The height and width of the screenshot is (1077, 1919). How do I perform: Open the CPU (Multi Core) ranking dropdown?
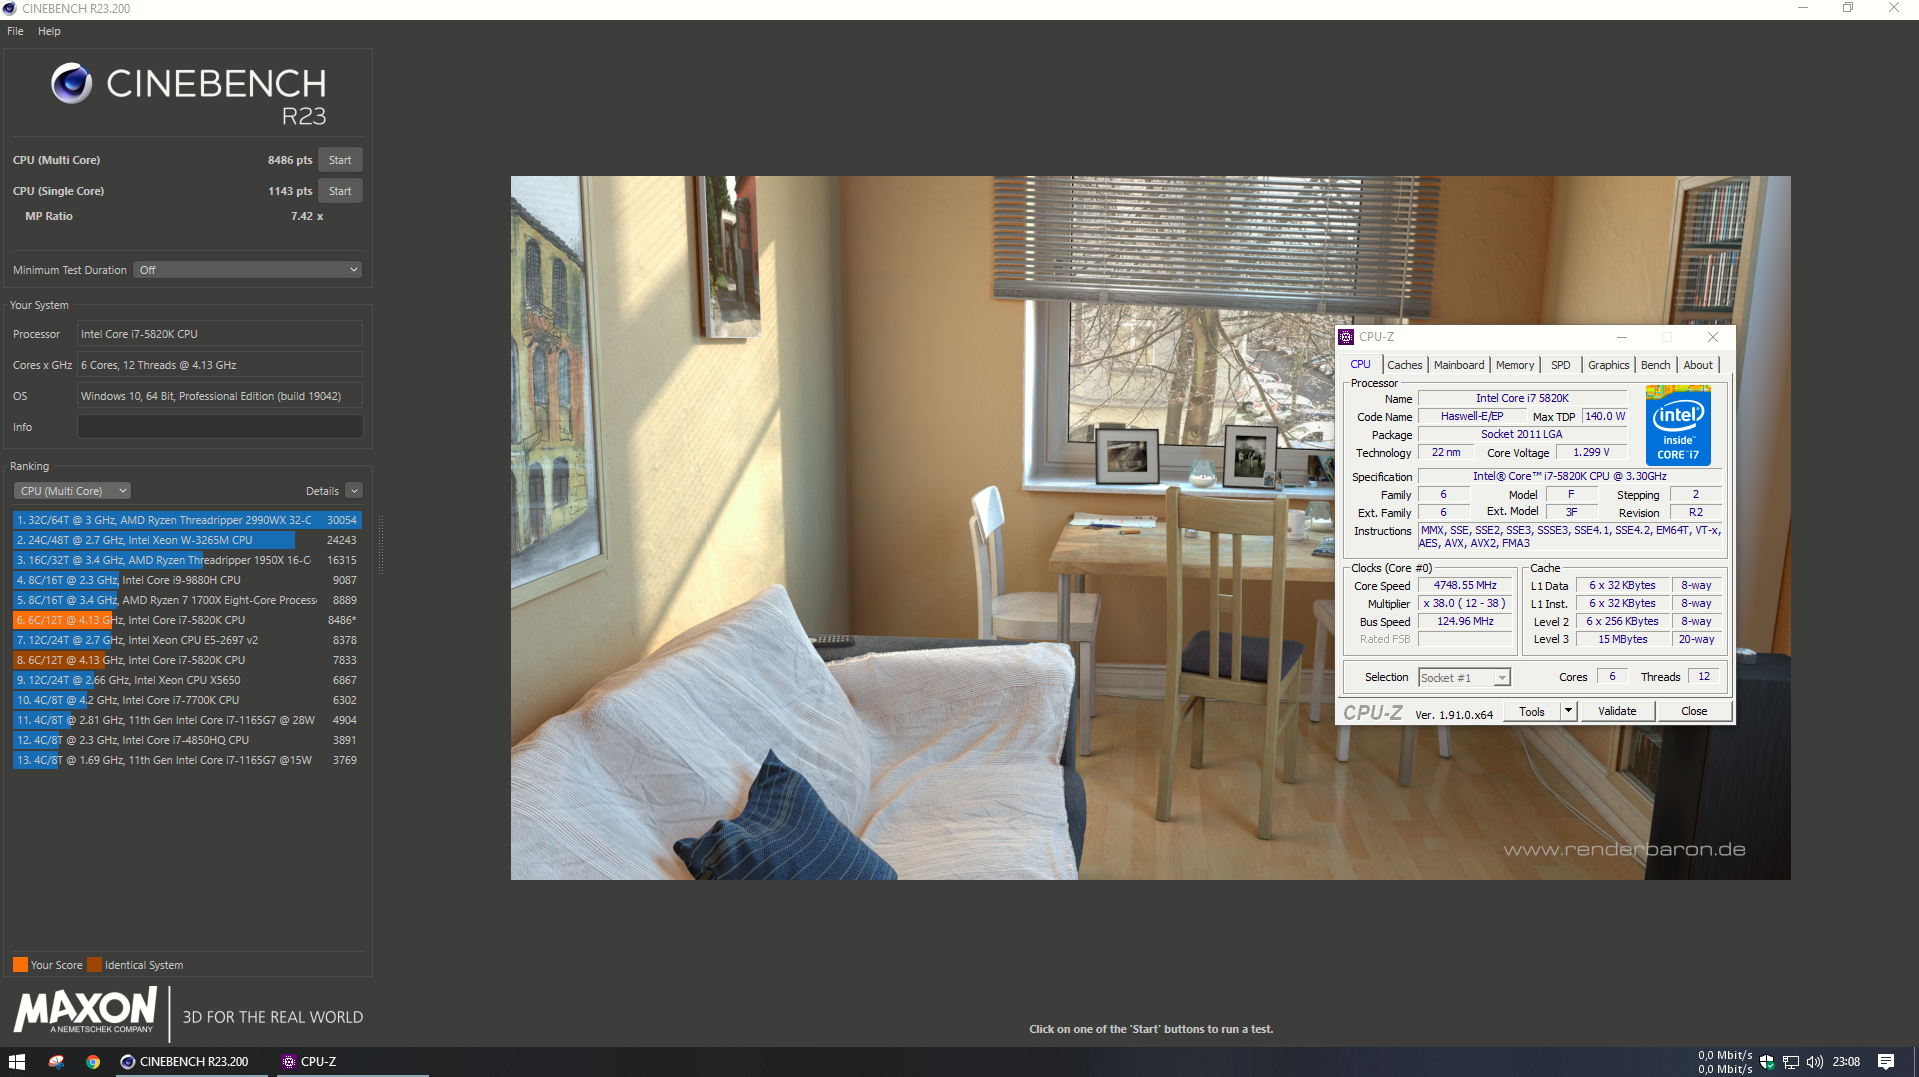(x=72, y=491)
